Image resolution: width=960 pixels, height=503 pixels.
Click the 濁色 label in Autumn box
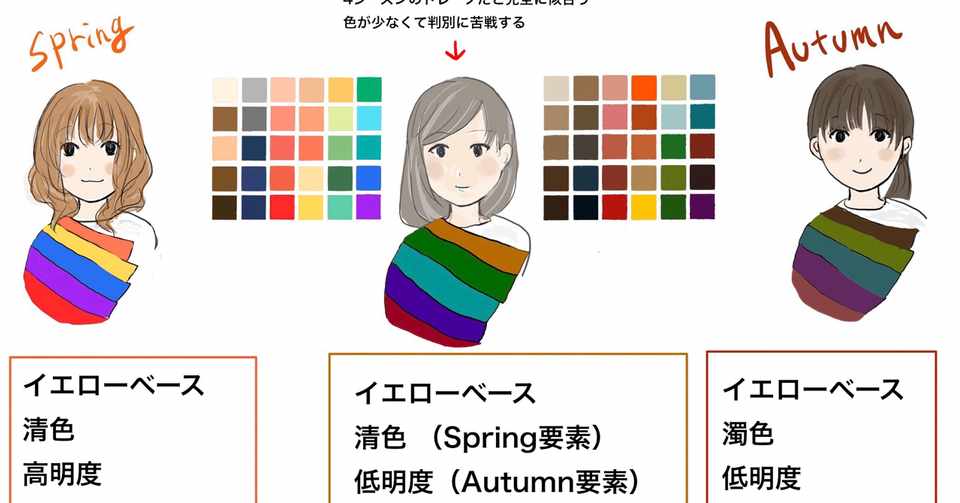[x=748, y=433]
